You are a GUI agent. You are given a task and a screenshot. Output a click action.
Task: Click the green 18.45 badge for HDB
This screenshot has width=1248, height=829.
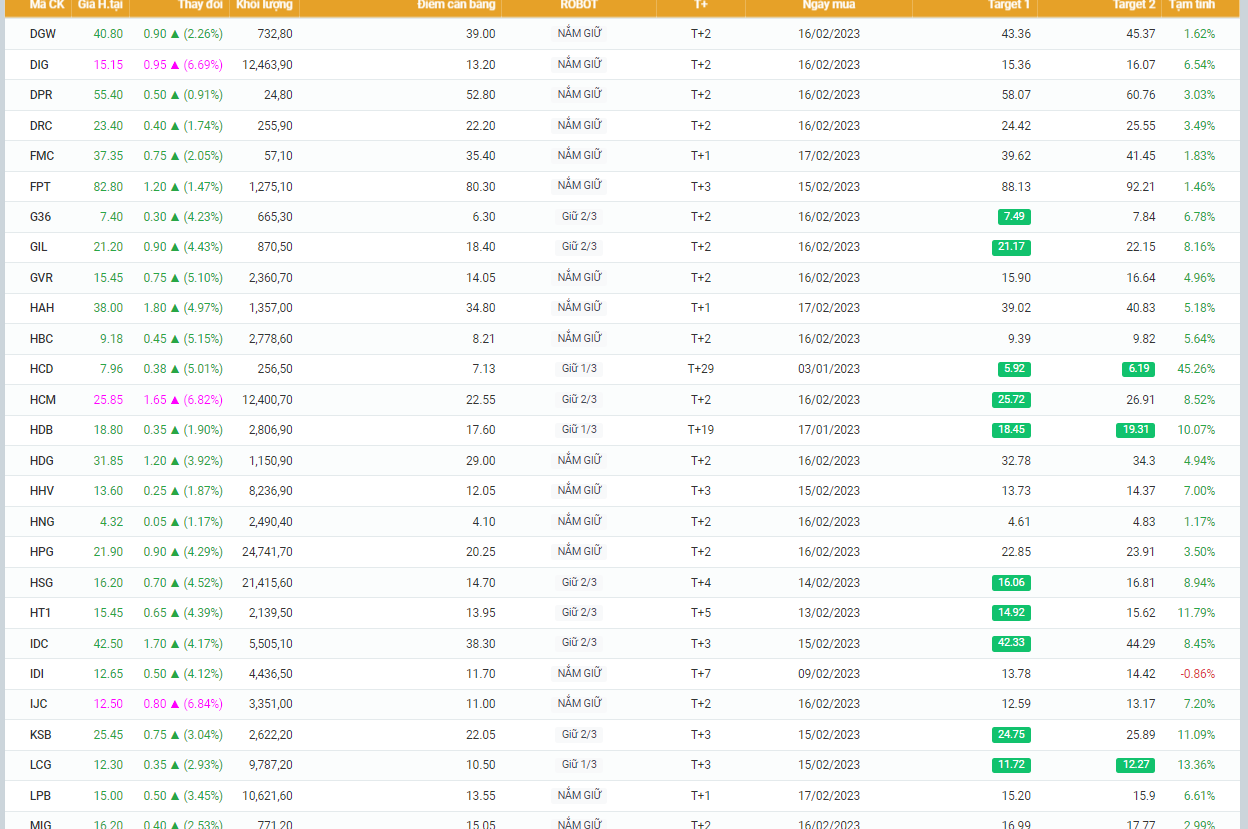click(x=1012, y=430)
